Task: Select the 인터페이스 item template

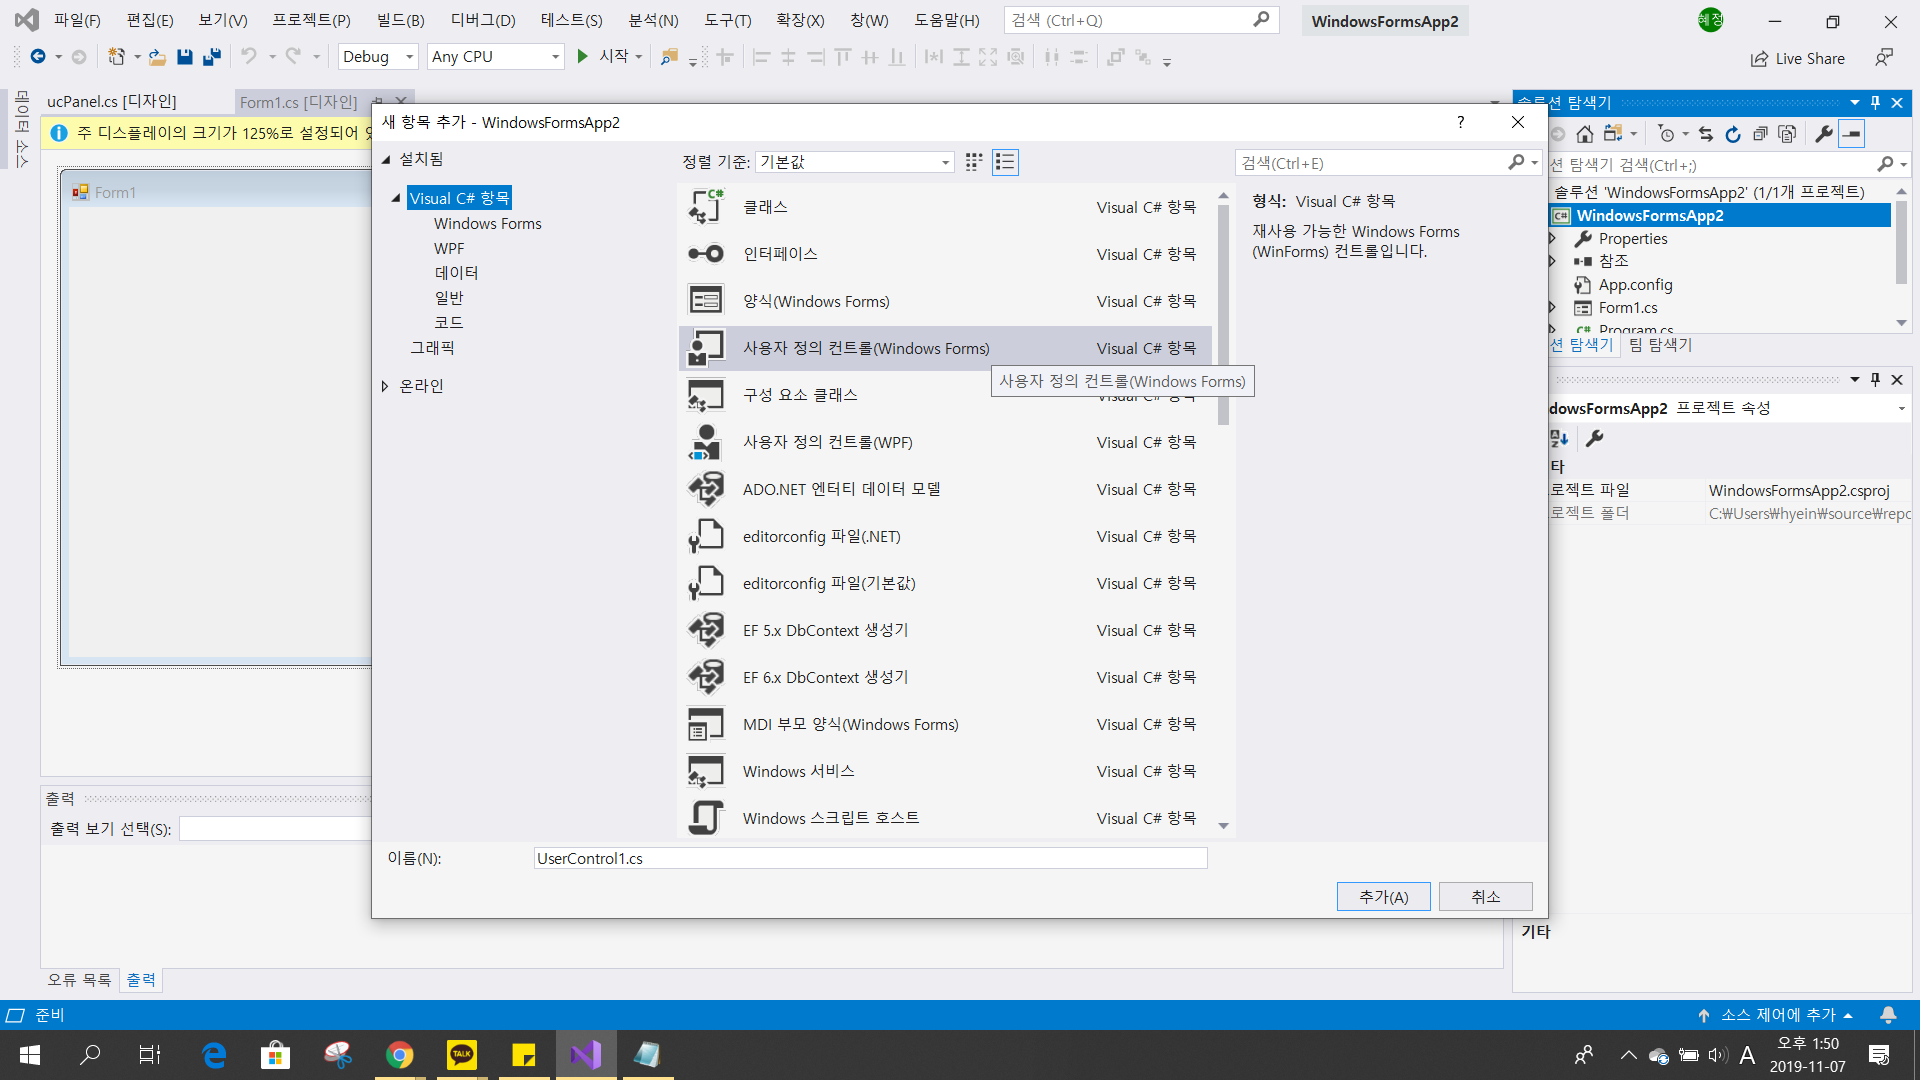Action: [780, 254]
